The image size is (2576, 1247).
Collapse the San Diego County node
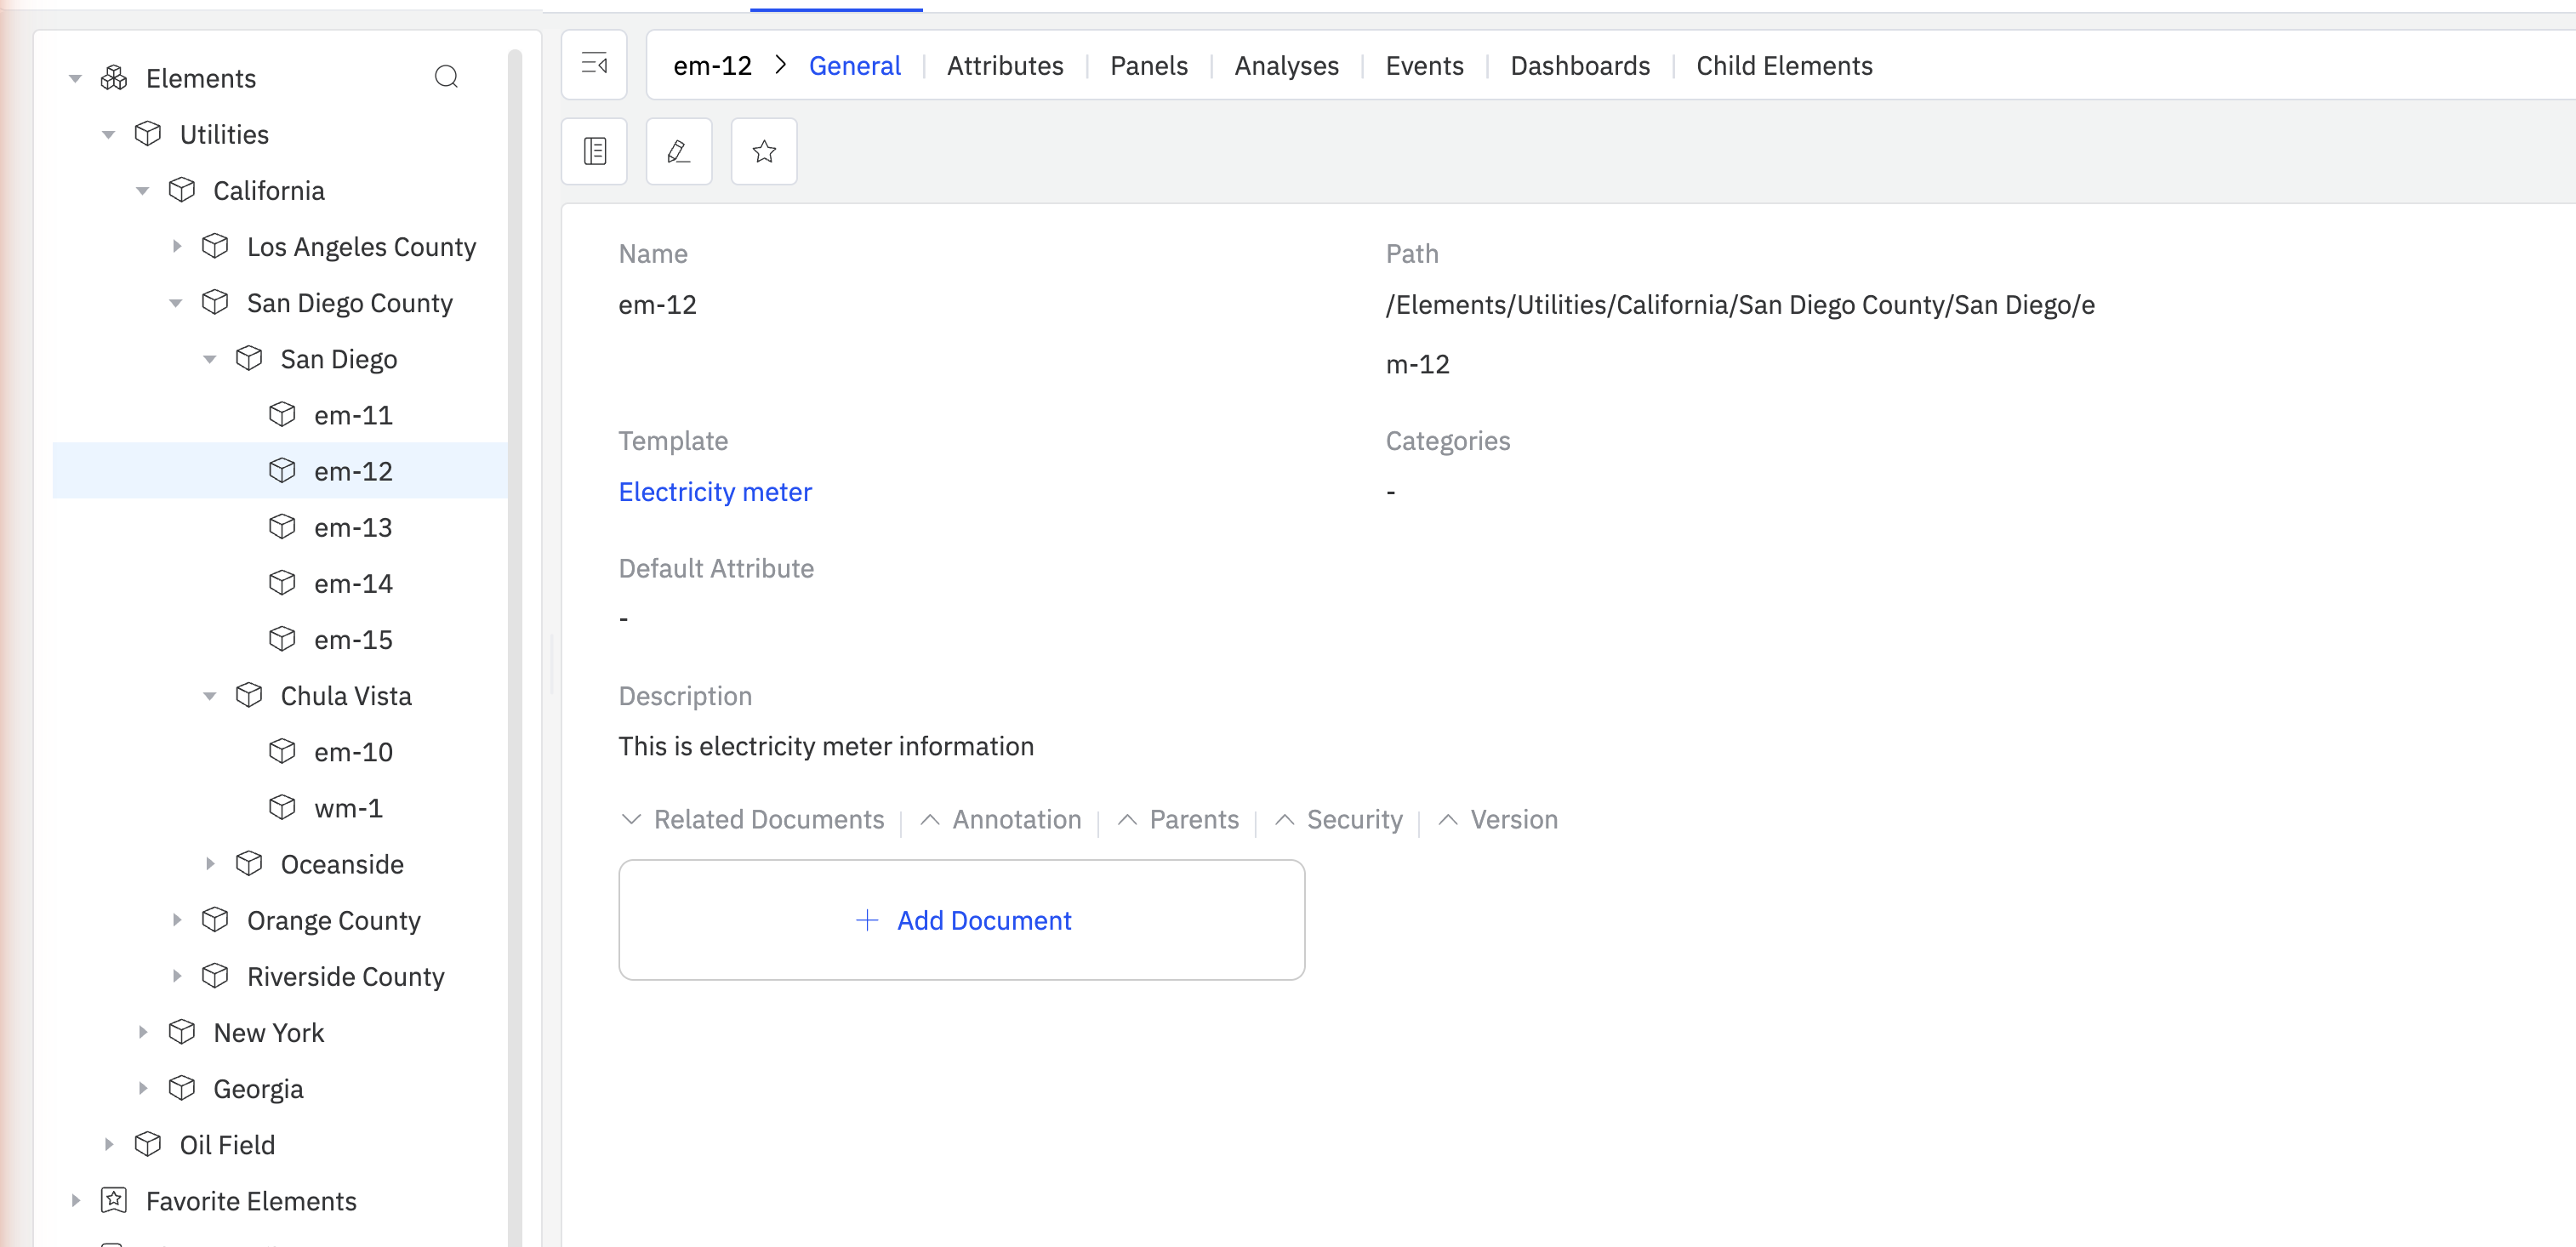coord(177,302)
